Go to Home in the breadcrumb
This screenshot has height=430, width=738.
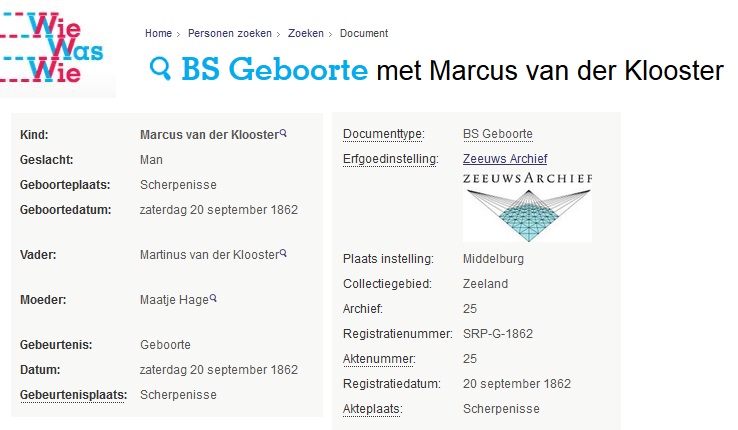[158, 33]
